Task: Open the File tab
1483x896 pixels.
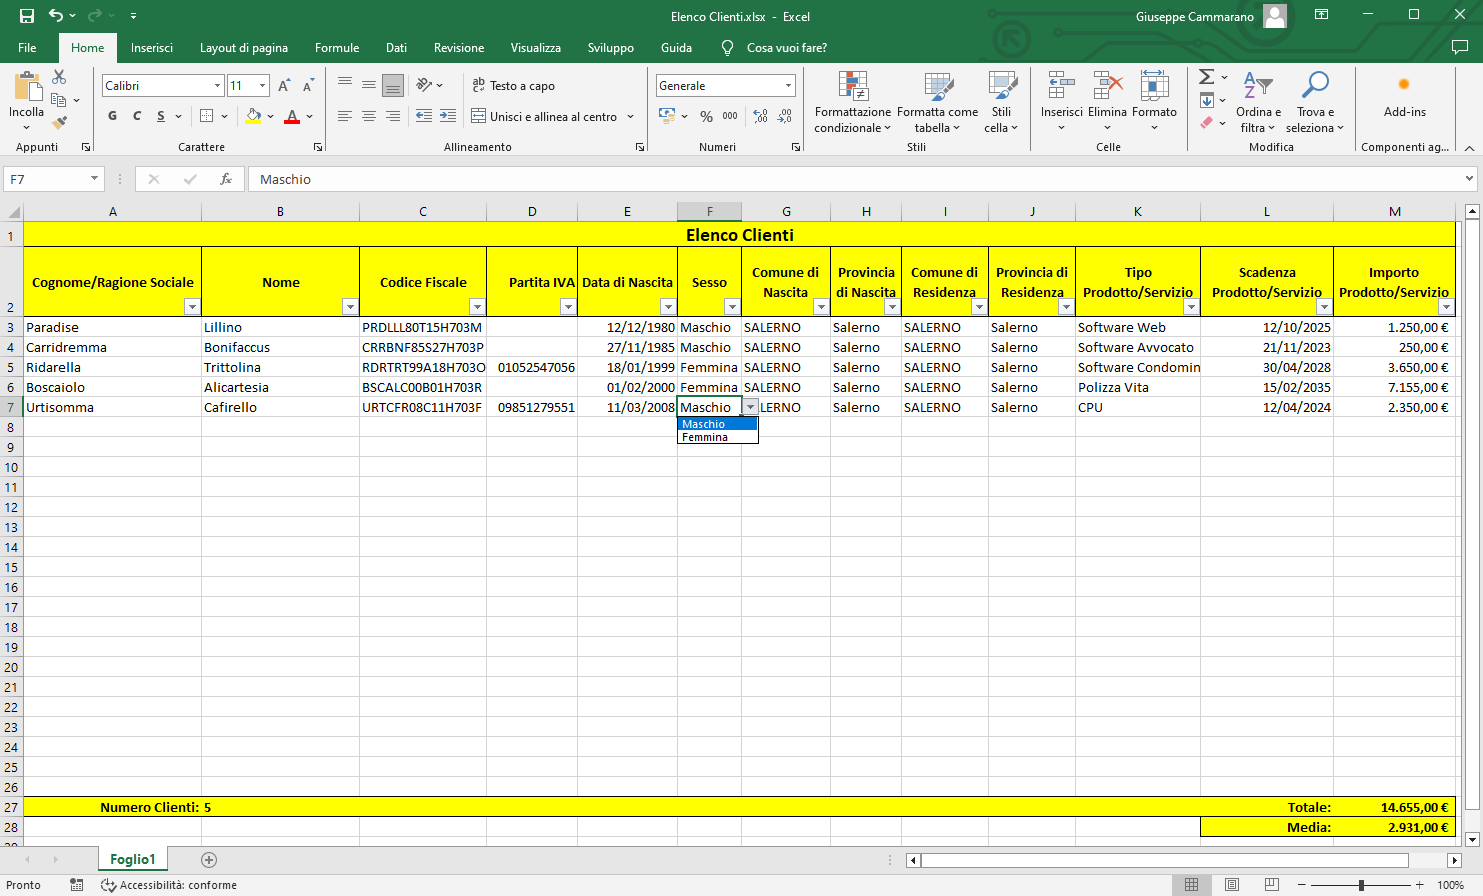Action: 27,48
